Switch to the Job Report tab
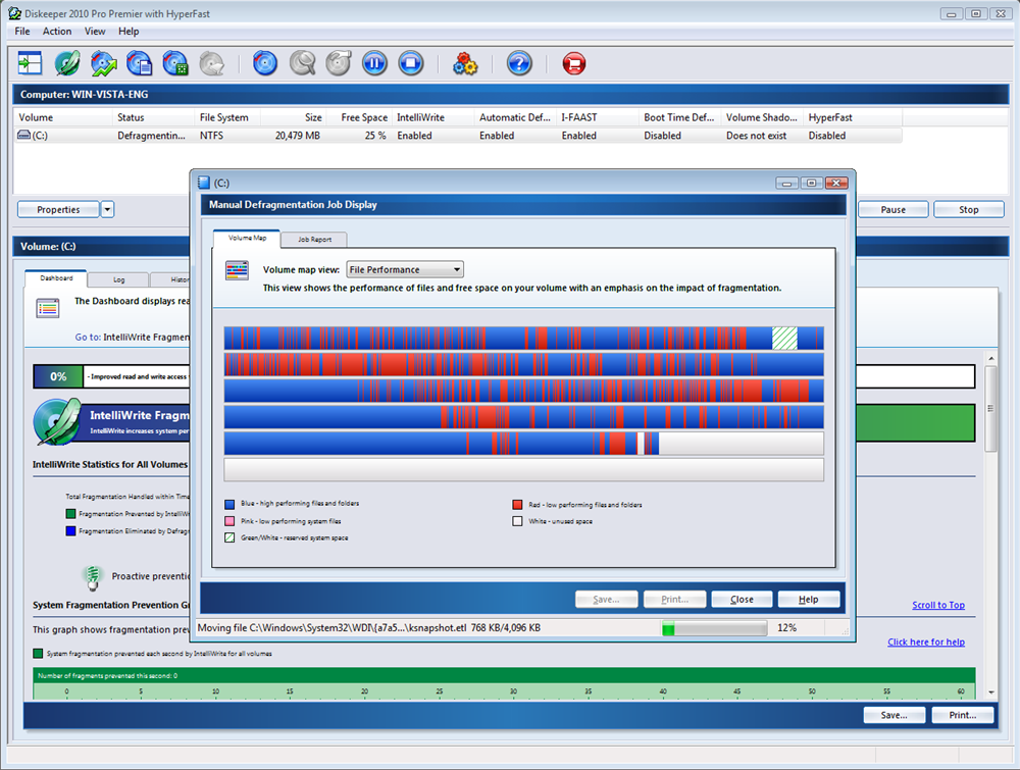This screenshot has height=770, width=1020. 314,239
